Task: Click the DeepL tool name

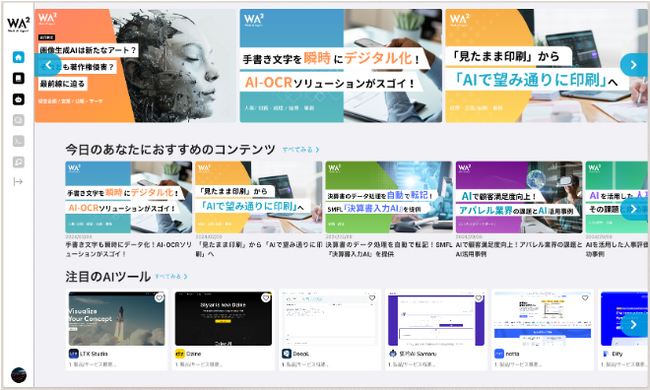Action: pos(301,354)
